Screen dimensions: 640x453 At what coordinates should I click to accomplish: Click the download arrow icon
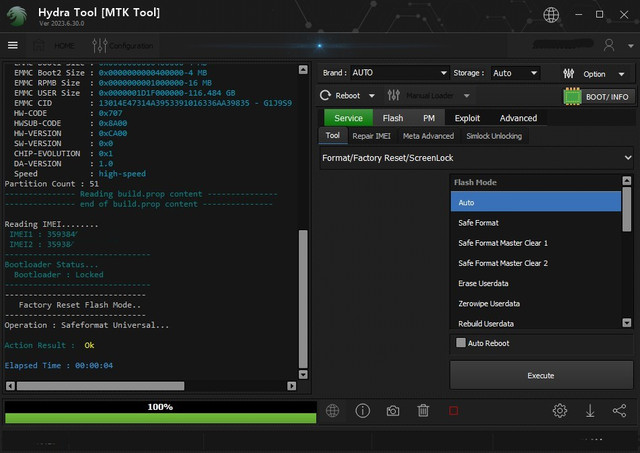[x=590, y=411]
